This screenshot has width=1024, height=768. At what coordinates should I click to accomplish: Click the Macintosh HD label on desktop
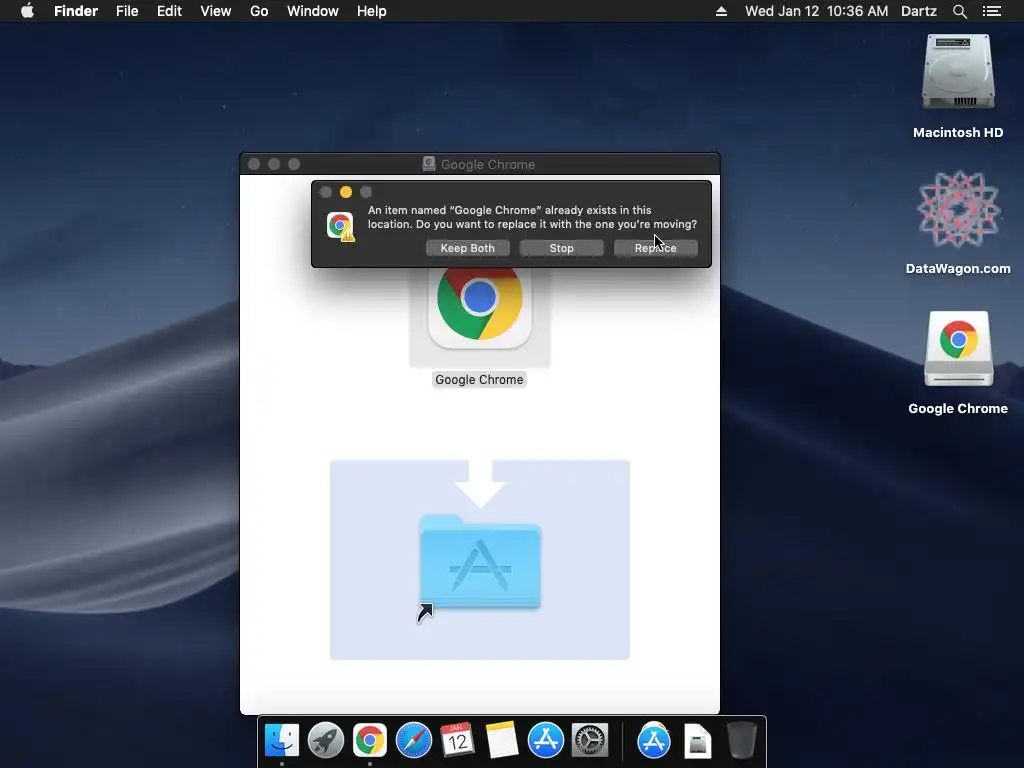(x=958, y=133)
